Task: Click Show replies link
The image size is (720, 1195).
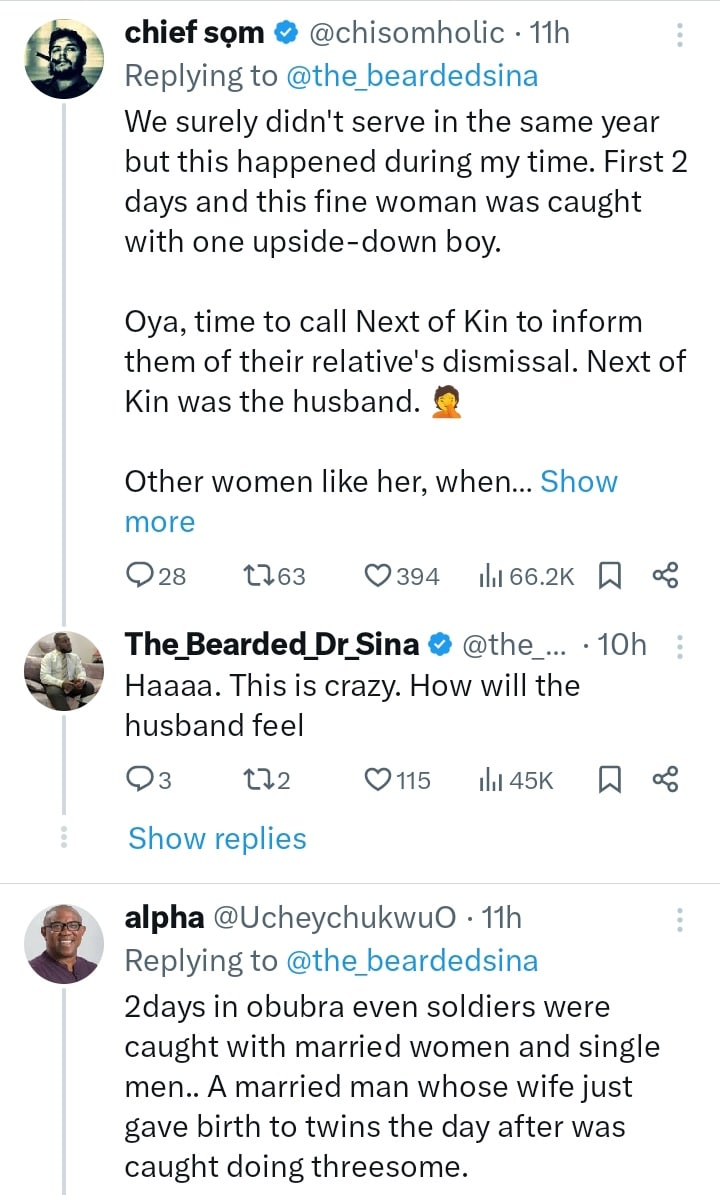Action: click(x=217, y=838)
